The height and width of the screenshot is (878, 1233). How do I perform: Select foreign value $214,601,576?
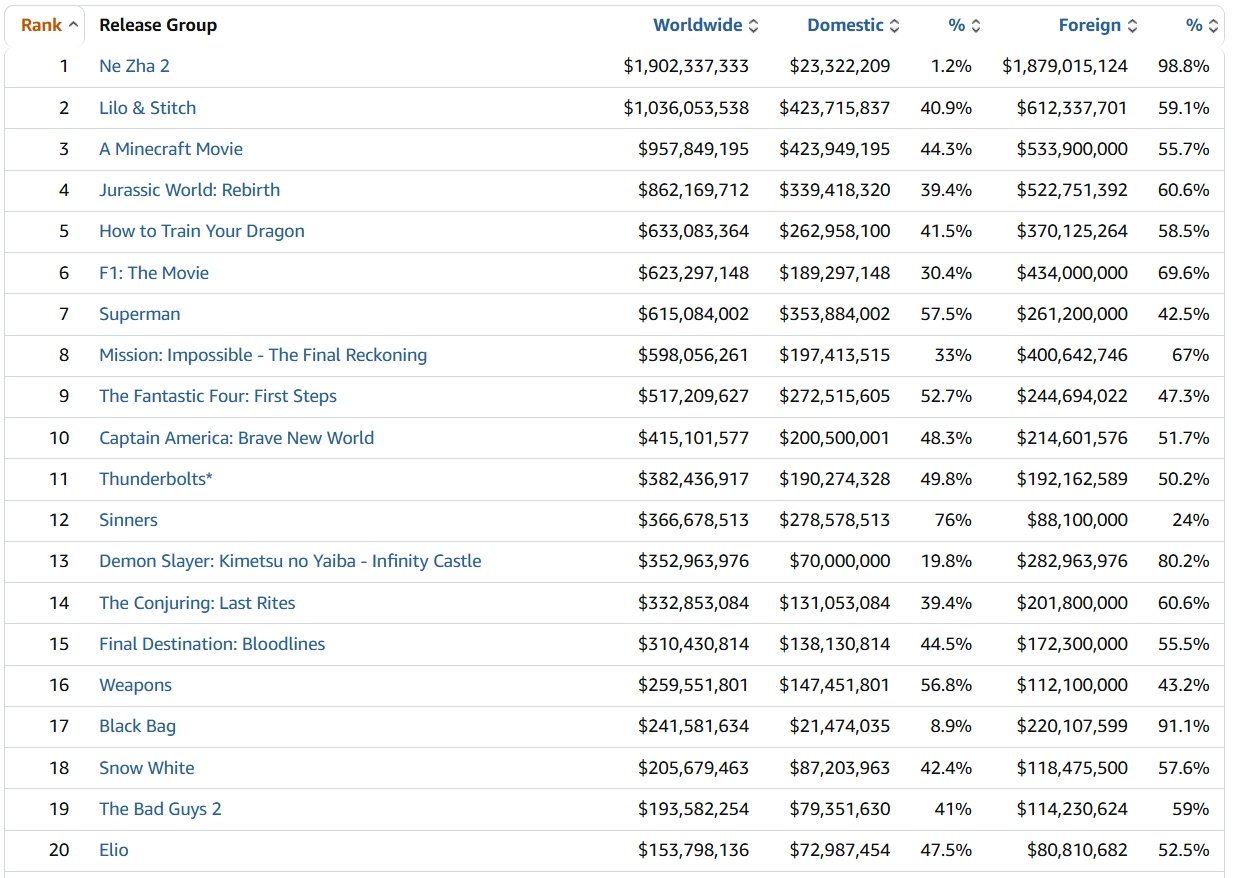1072,437
